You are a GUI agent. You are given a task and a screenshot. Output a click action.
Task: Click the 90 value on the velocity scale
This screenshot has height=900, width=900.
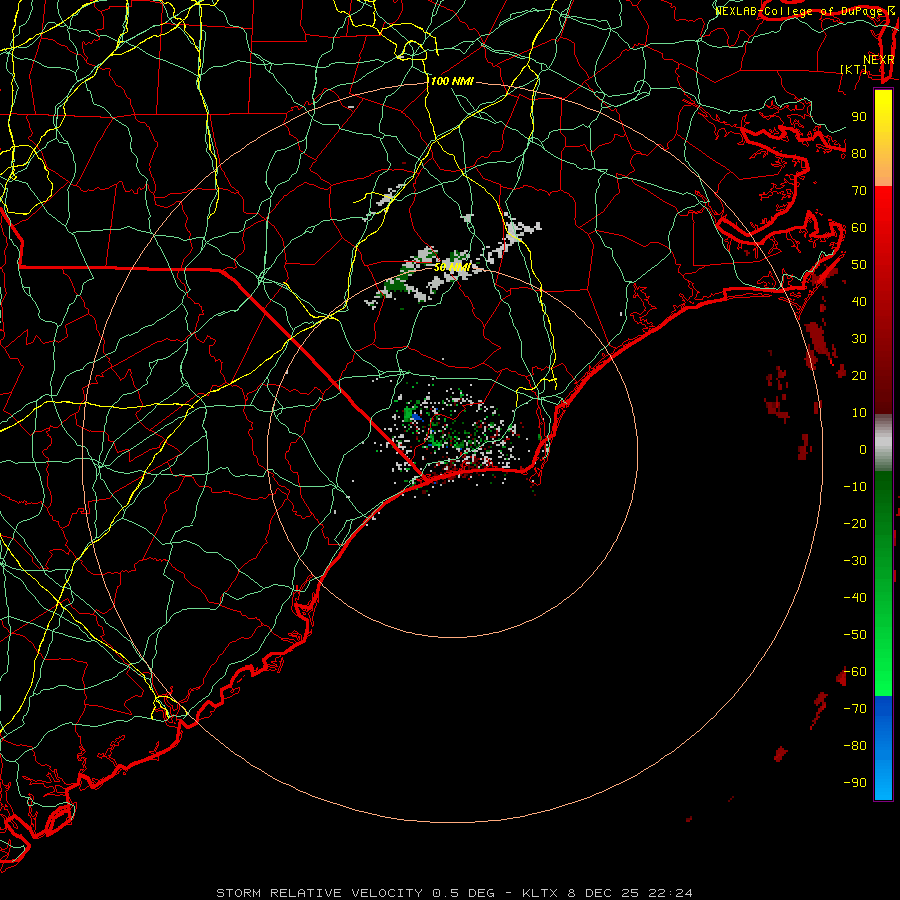pos(859,117)
